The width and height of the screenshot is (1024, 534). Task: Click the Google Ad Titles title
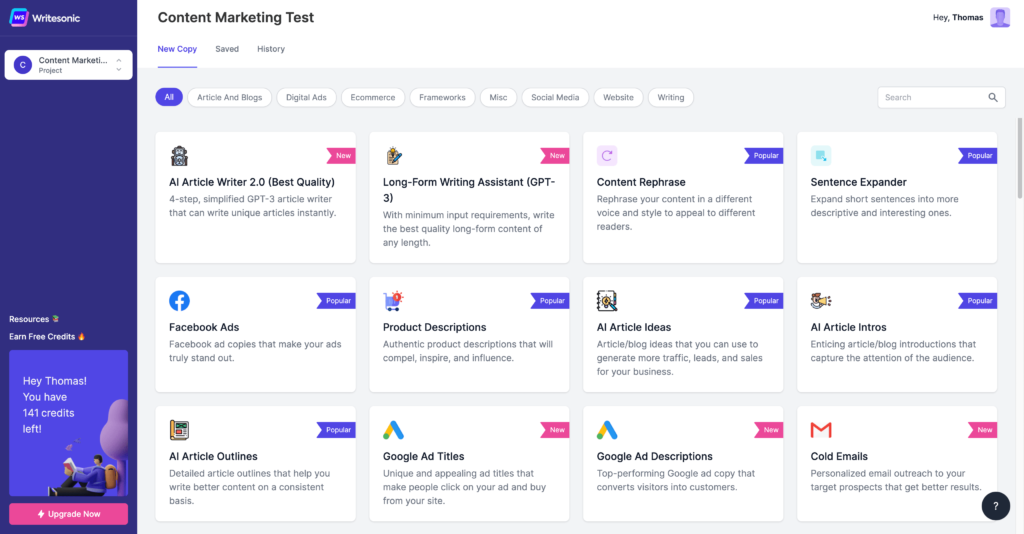(x=423, y=456)
